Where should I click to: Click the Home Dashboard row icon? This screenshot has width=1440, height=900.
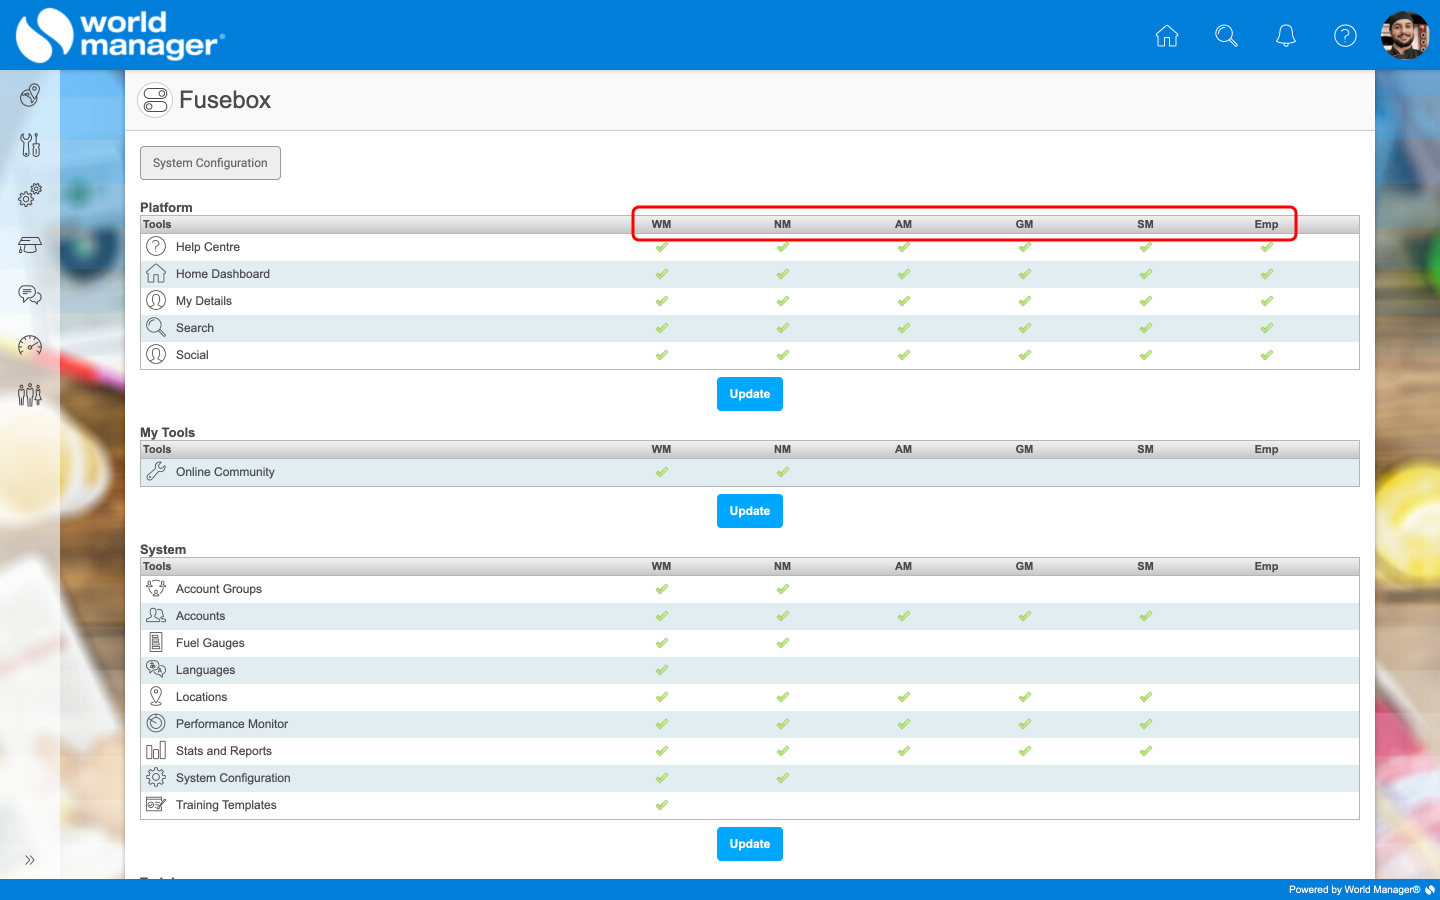[156, 274]
